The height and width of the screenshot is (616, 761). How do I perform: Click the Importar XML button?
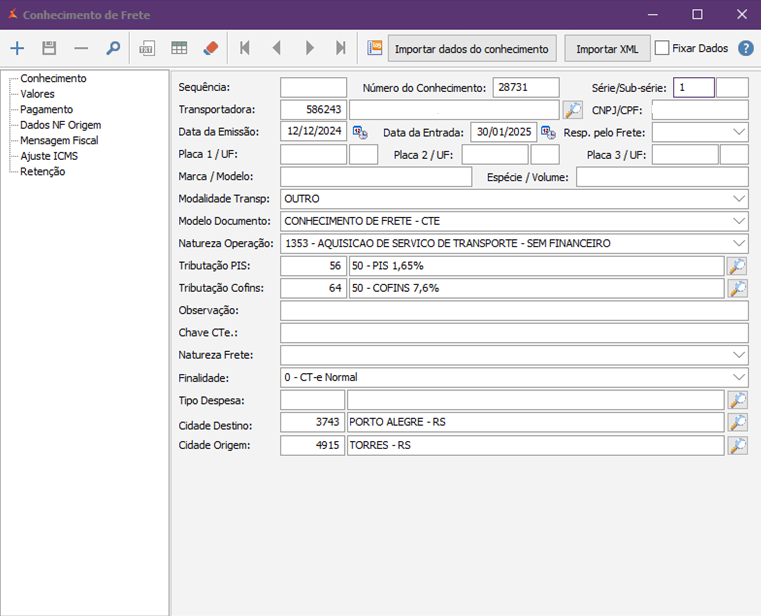(x=607, y=48)
